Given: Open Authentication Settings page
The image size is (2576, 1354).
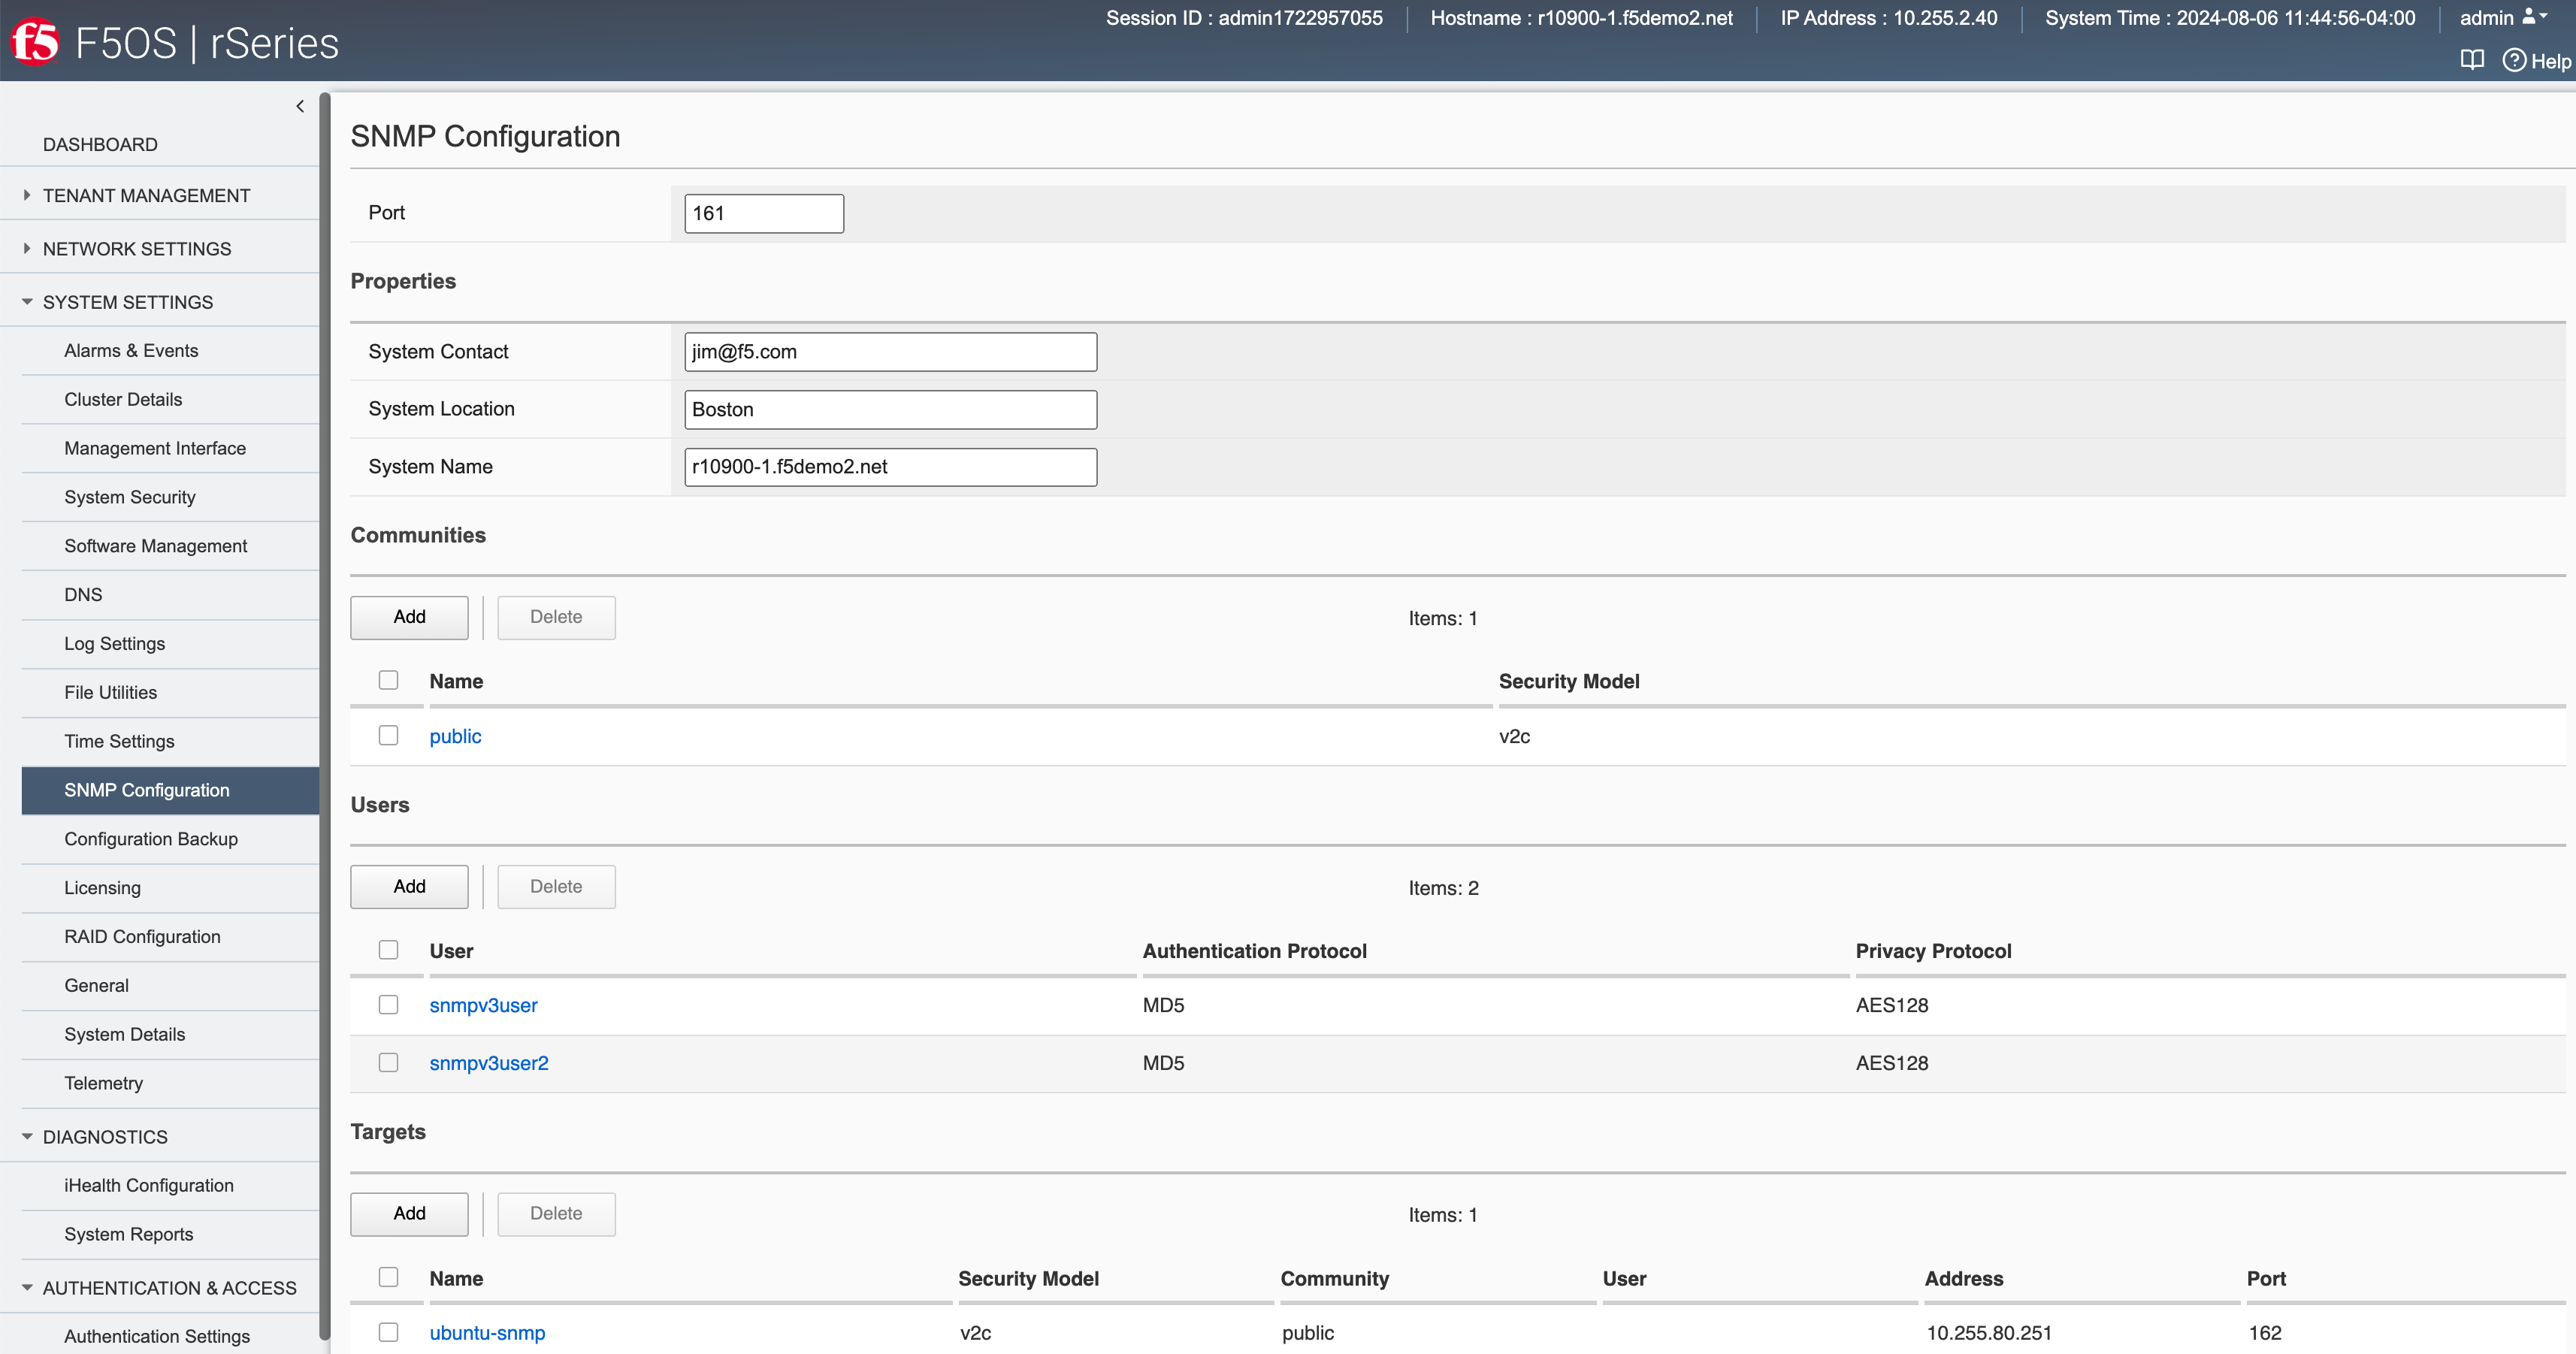Looking at the screenshot, I should coord(157,1337).
